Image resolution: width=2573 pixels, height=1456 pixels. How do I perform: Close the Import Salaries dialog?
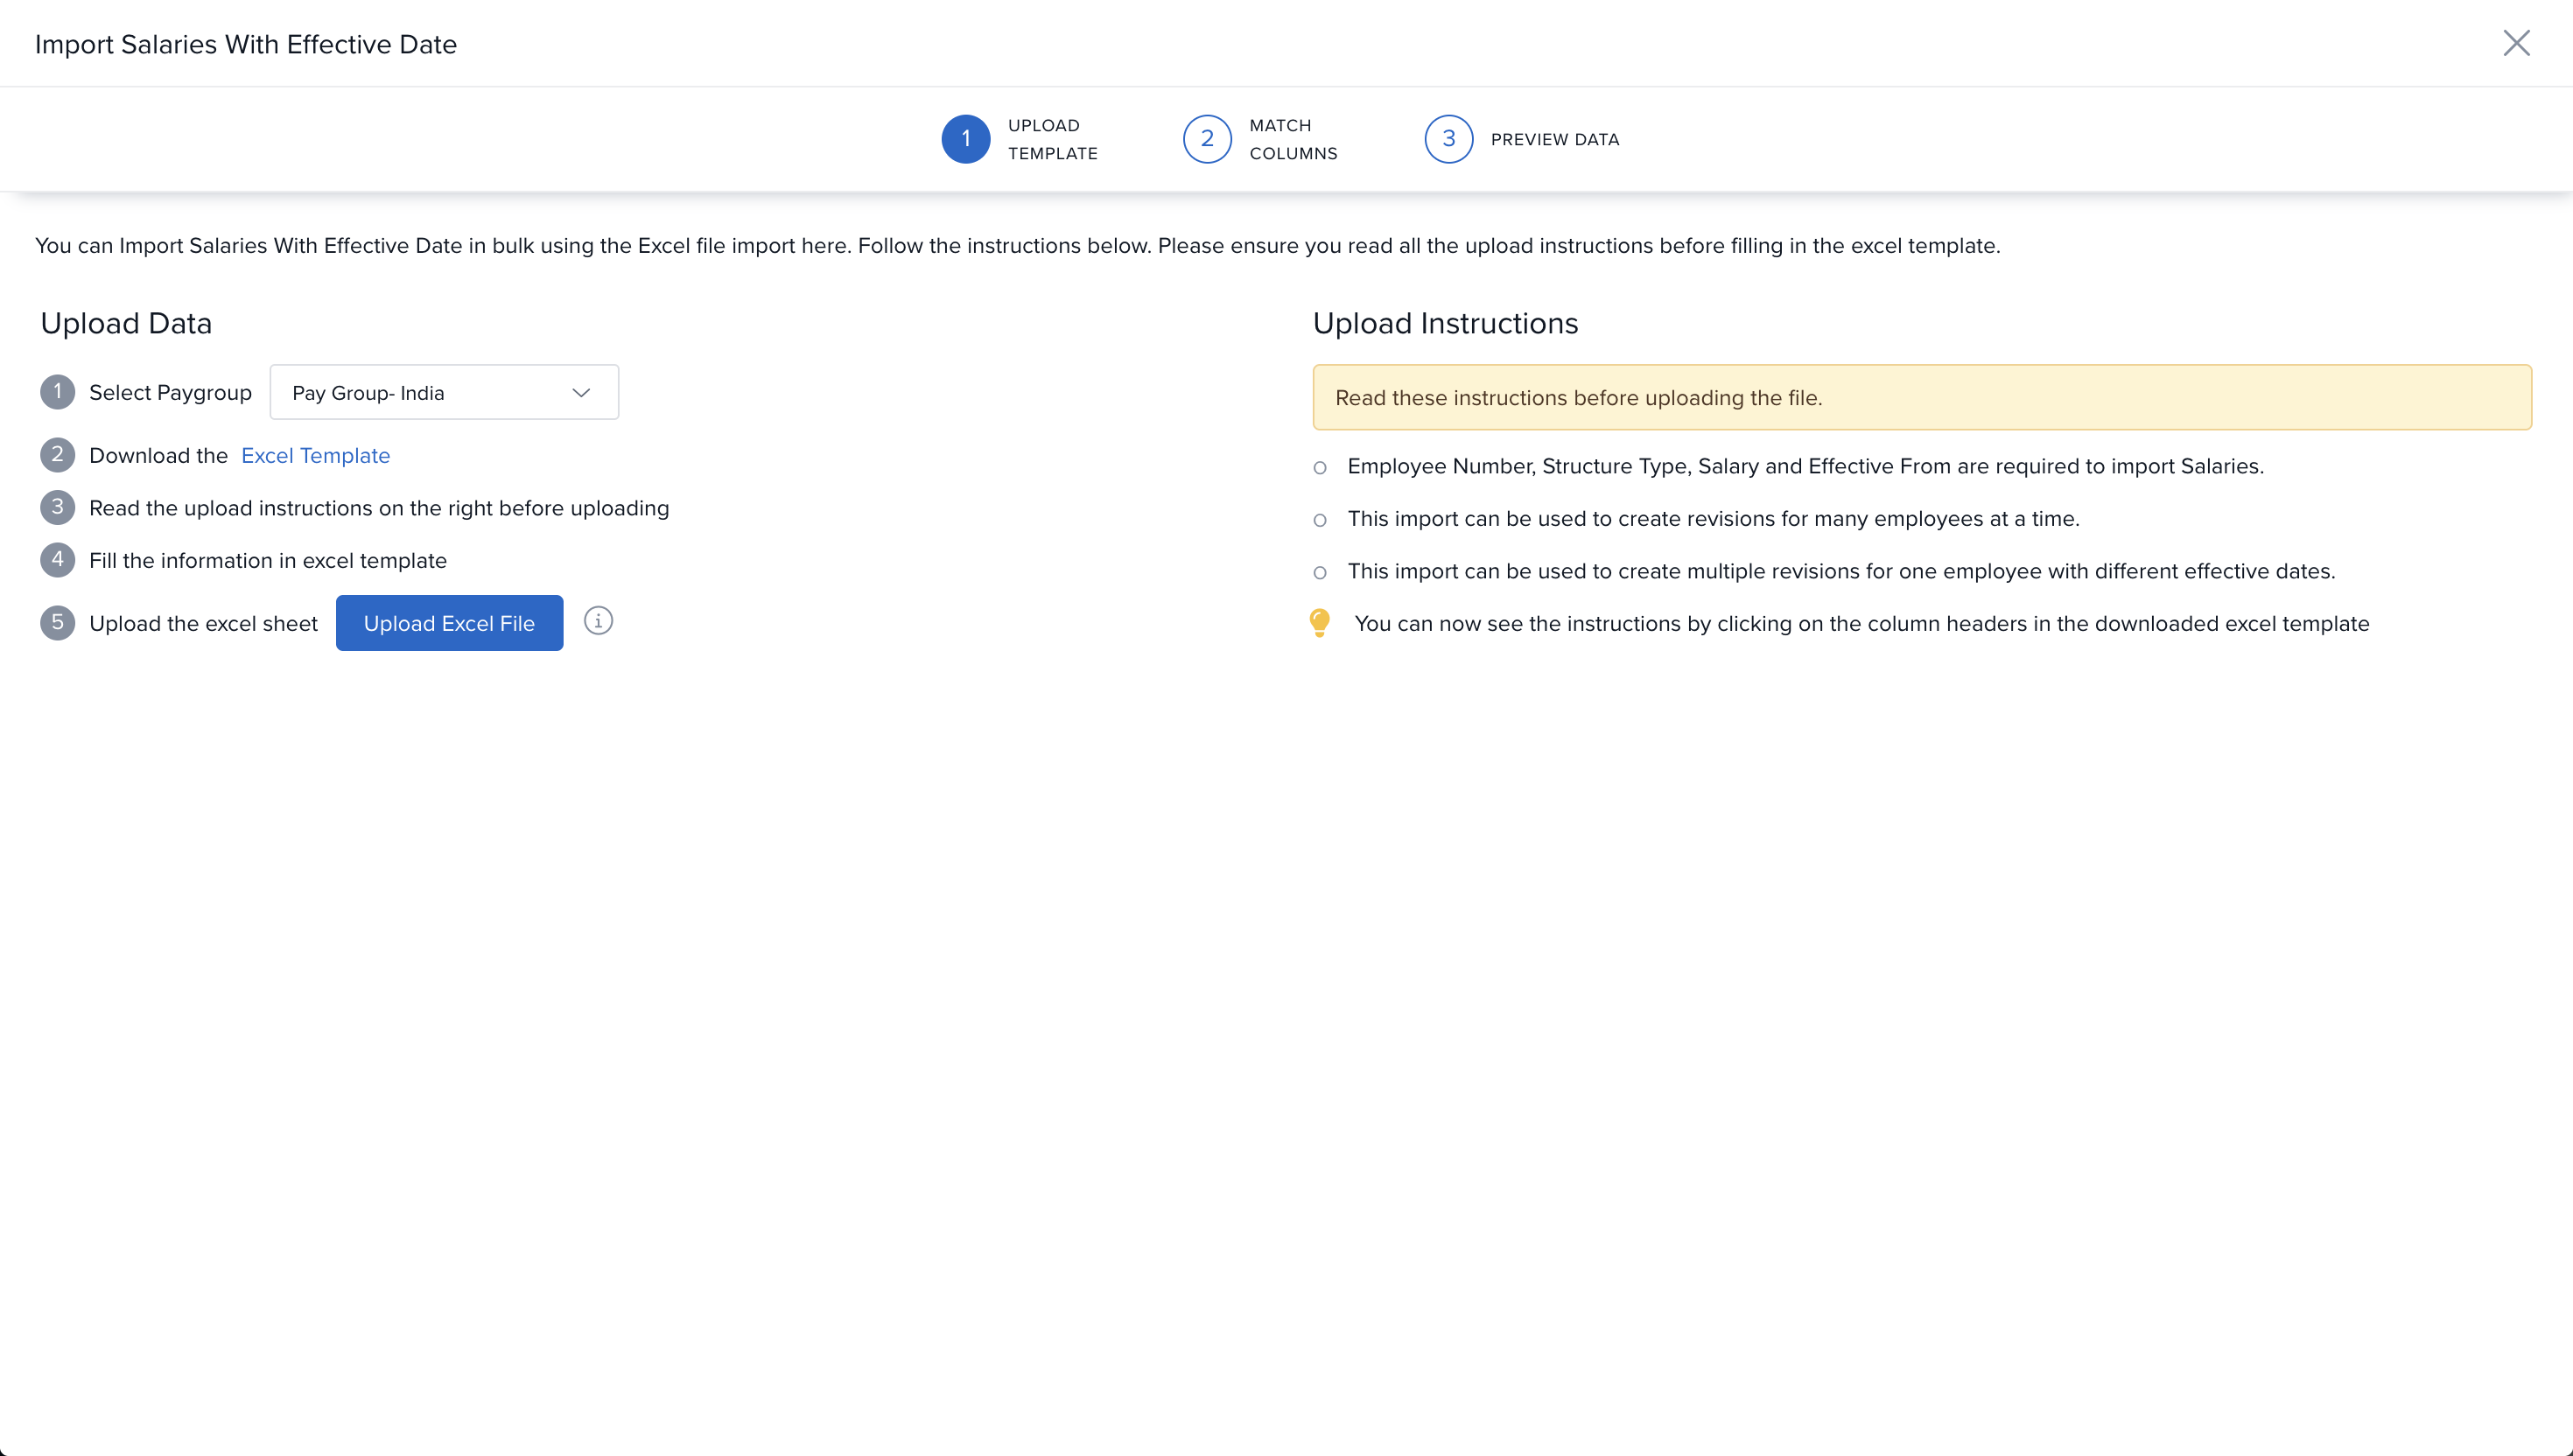(x=2516, y=43)
